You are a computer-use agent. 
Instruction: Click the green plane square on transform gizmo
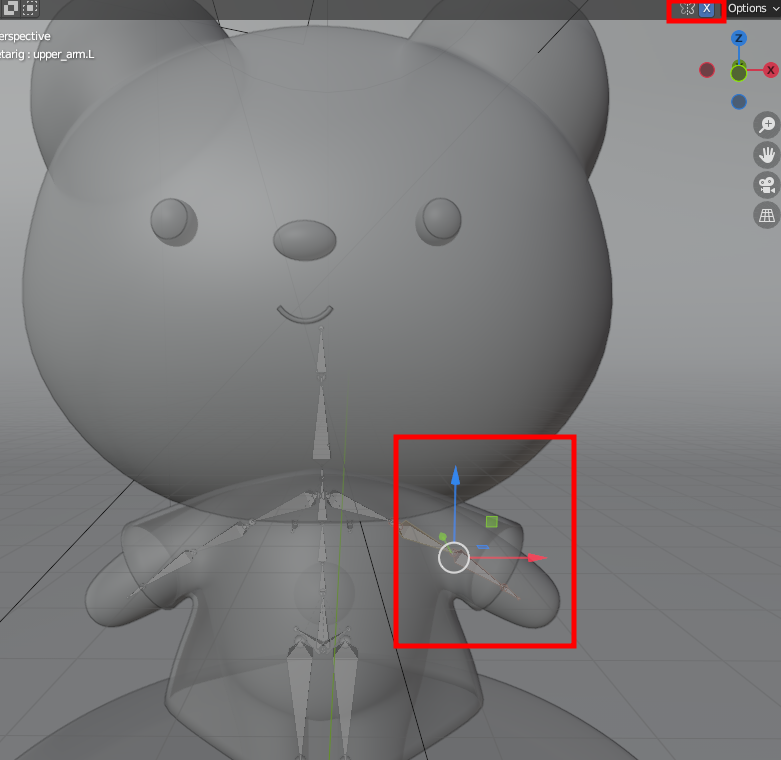[492, 521]
